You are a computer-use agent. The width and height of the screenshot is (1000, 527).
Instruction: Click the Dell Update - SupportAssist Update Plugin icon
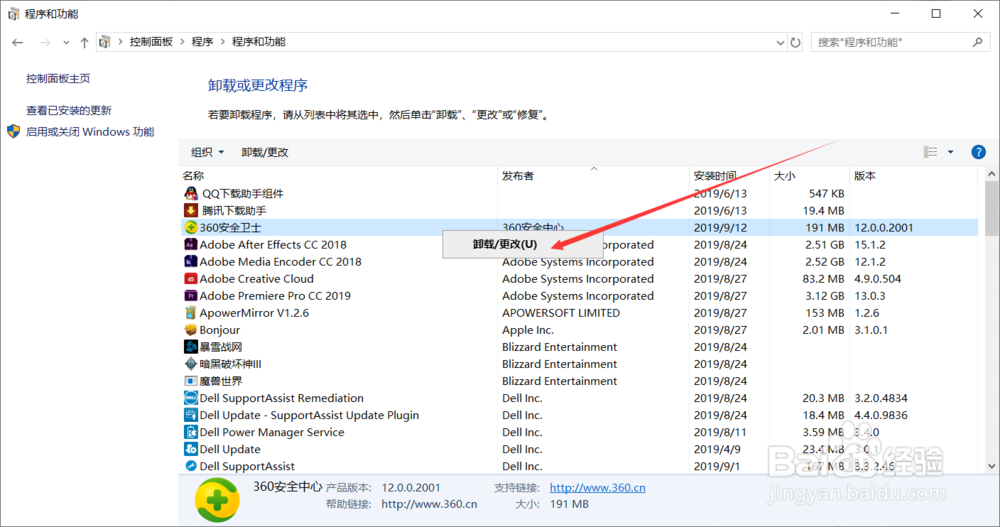[x=191, y=415]
